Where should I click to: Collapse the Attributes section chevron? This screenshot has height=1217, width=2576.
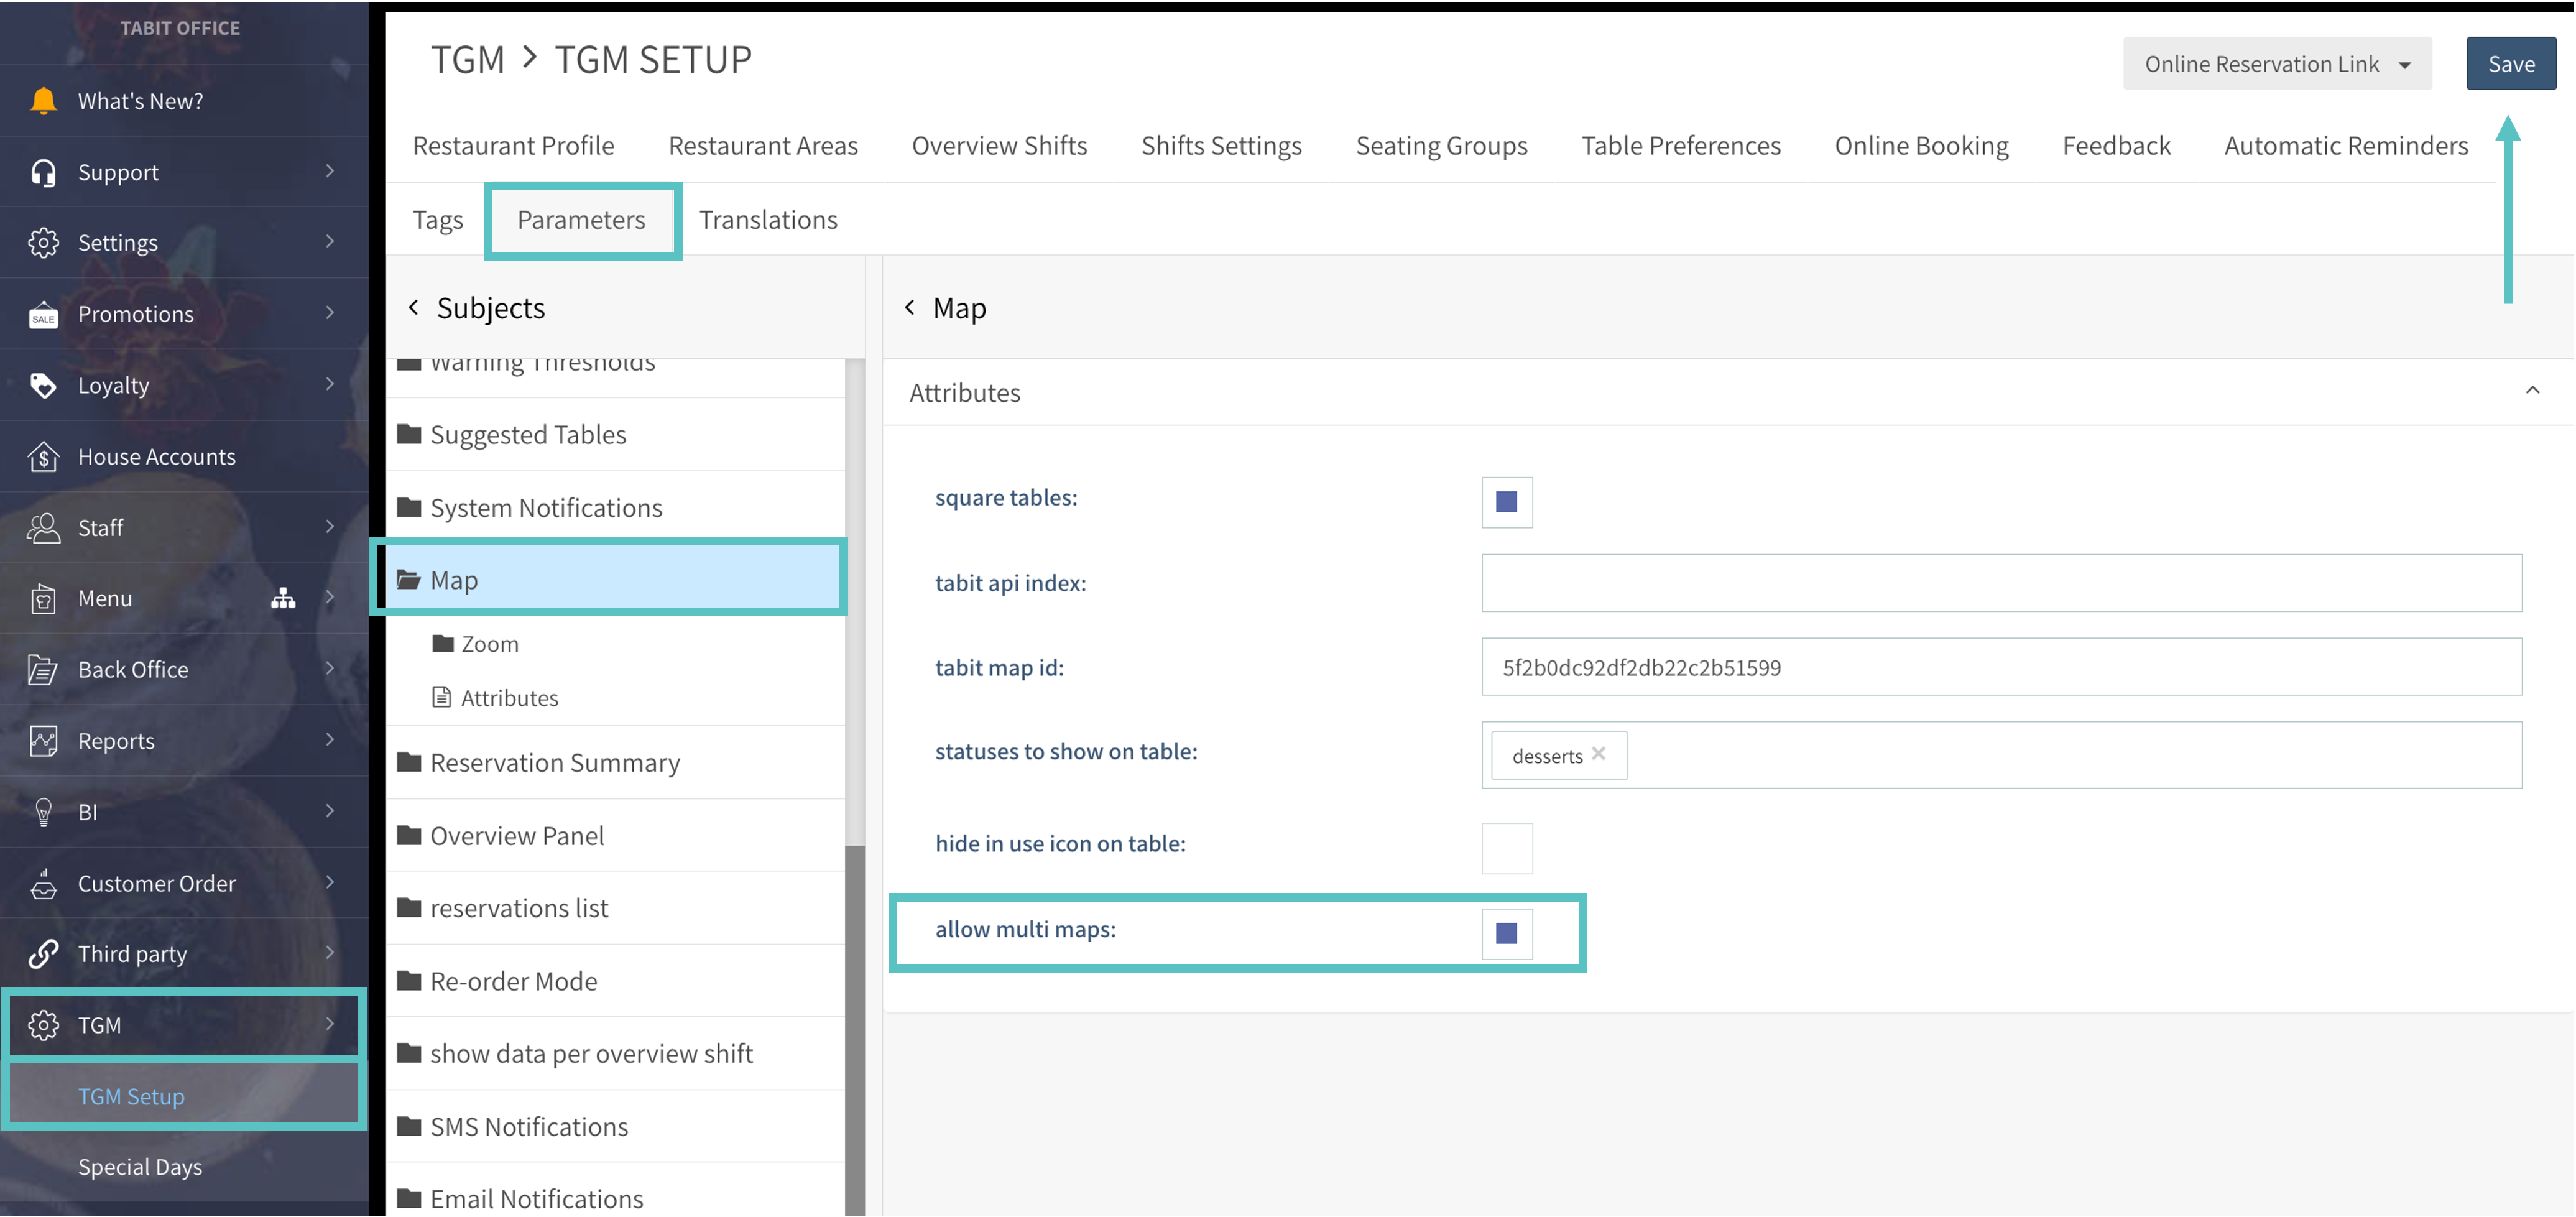2532,391
